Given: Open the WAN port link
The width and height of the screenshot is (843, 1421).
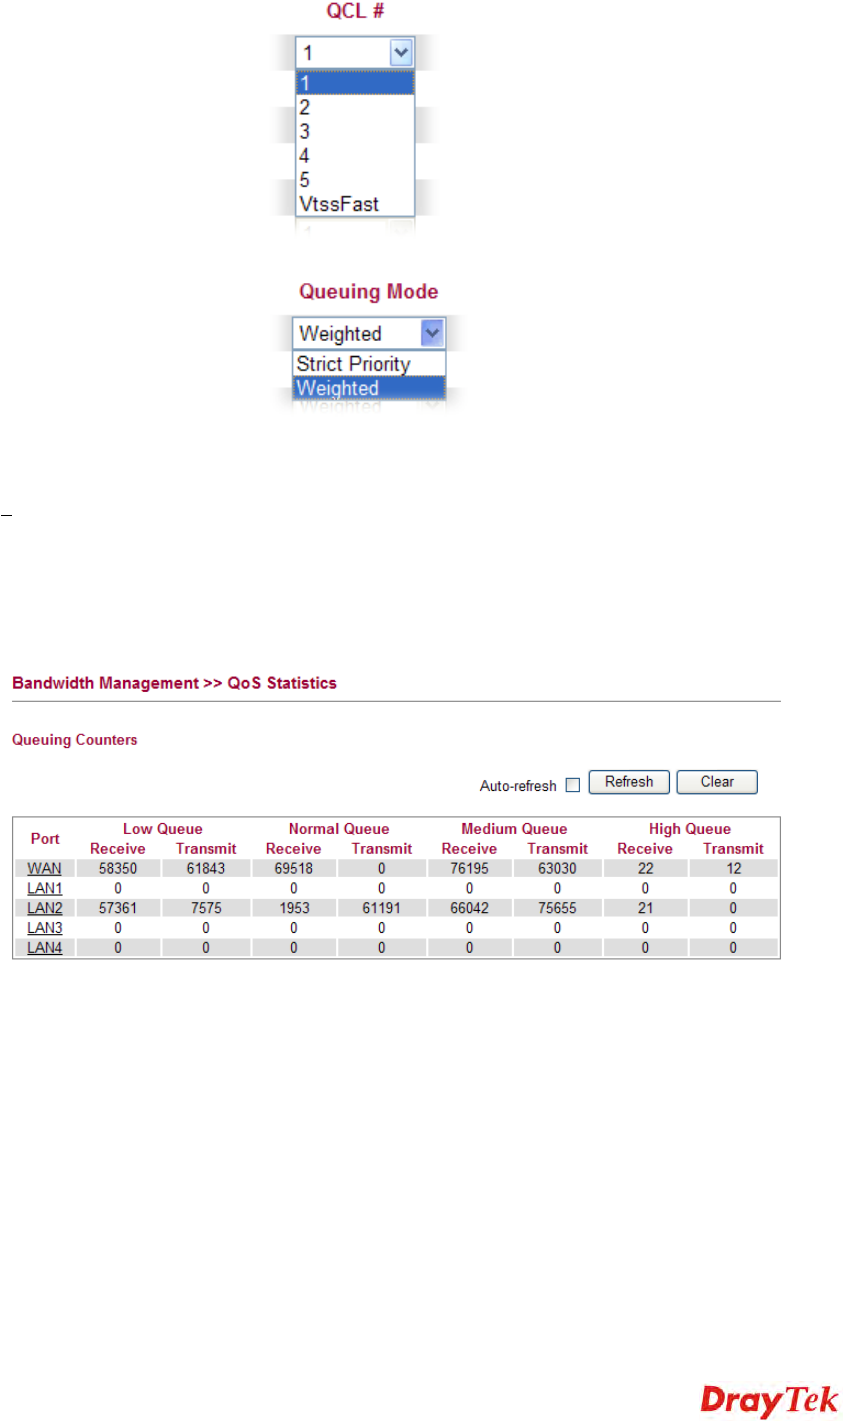Looking at the screenshot, I should point(44,868).
